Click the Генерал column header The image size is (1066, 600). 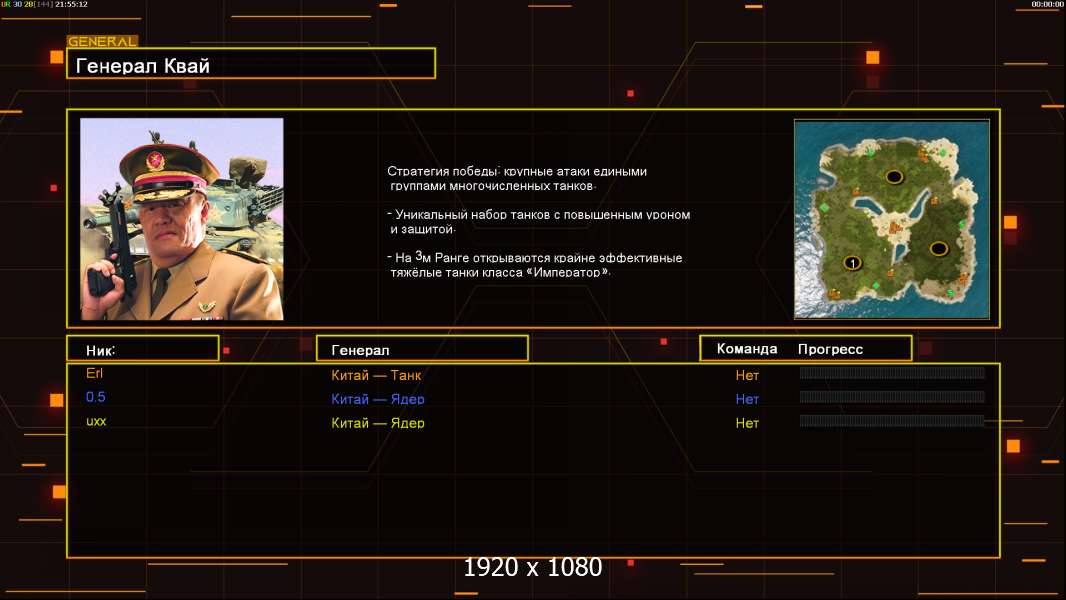(x=421, y=349)
